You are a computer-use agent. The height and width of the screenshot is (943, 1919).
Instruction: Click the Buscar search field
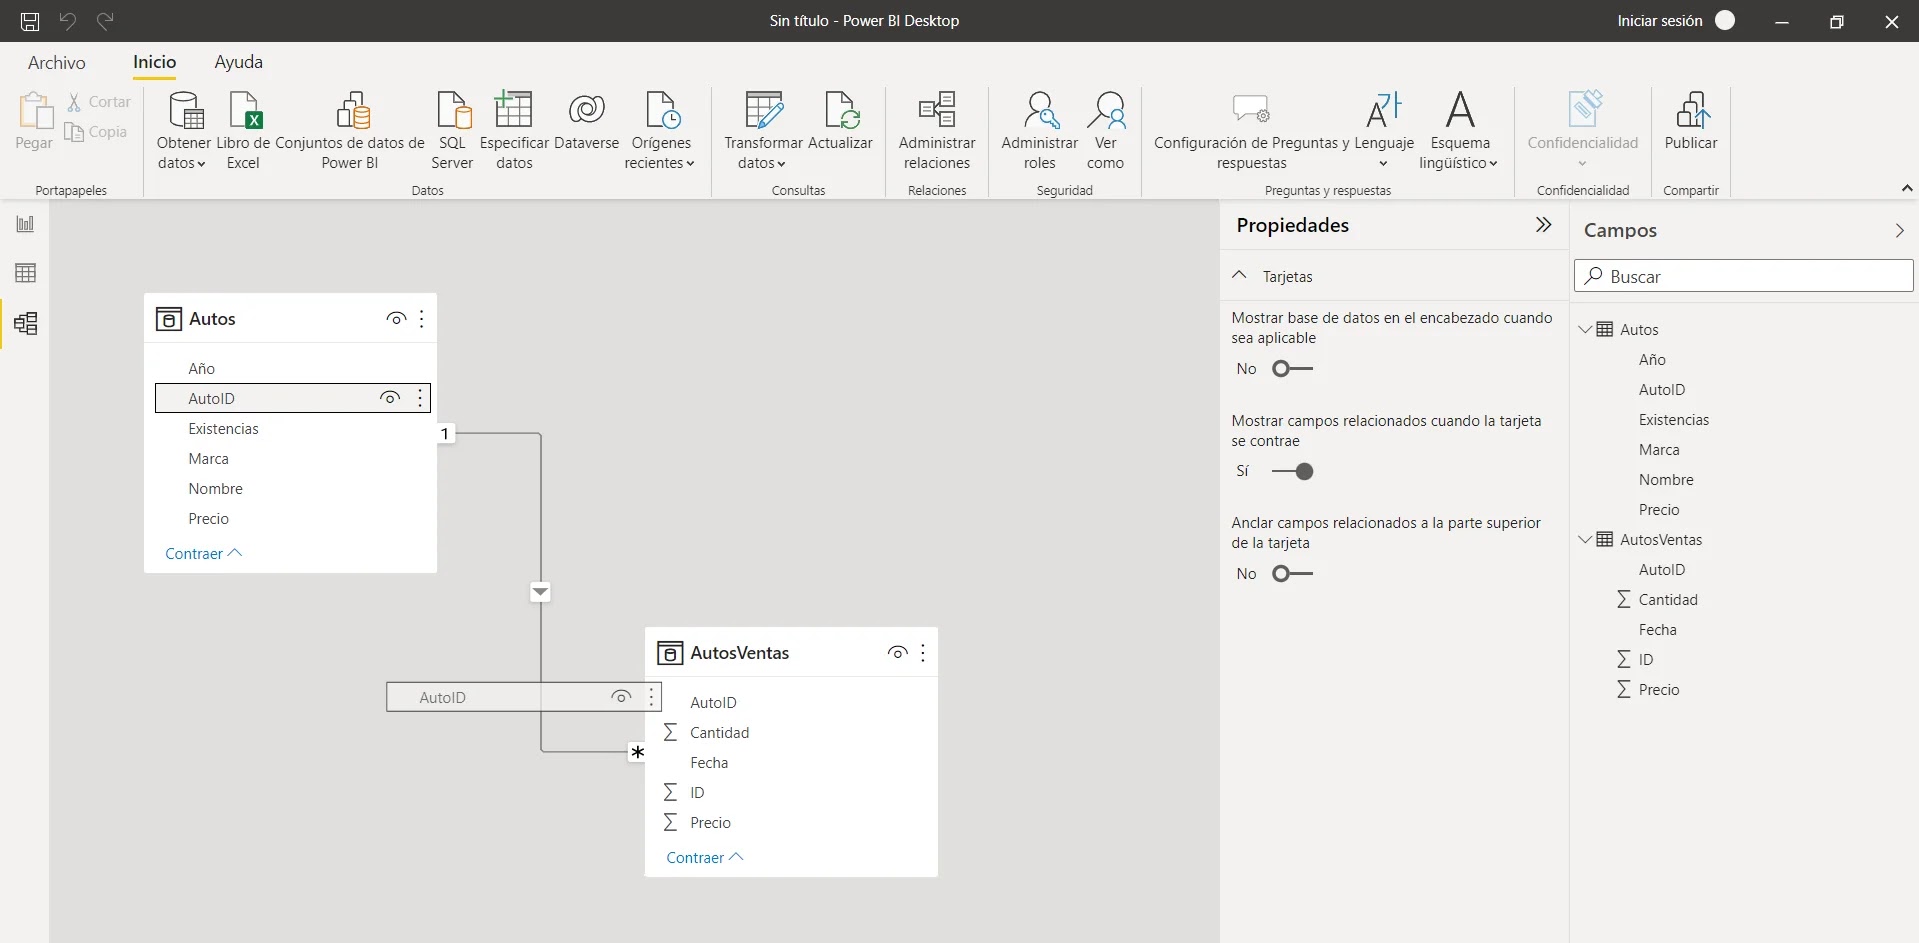pos(1744,276)
